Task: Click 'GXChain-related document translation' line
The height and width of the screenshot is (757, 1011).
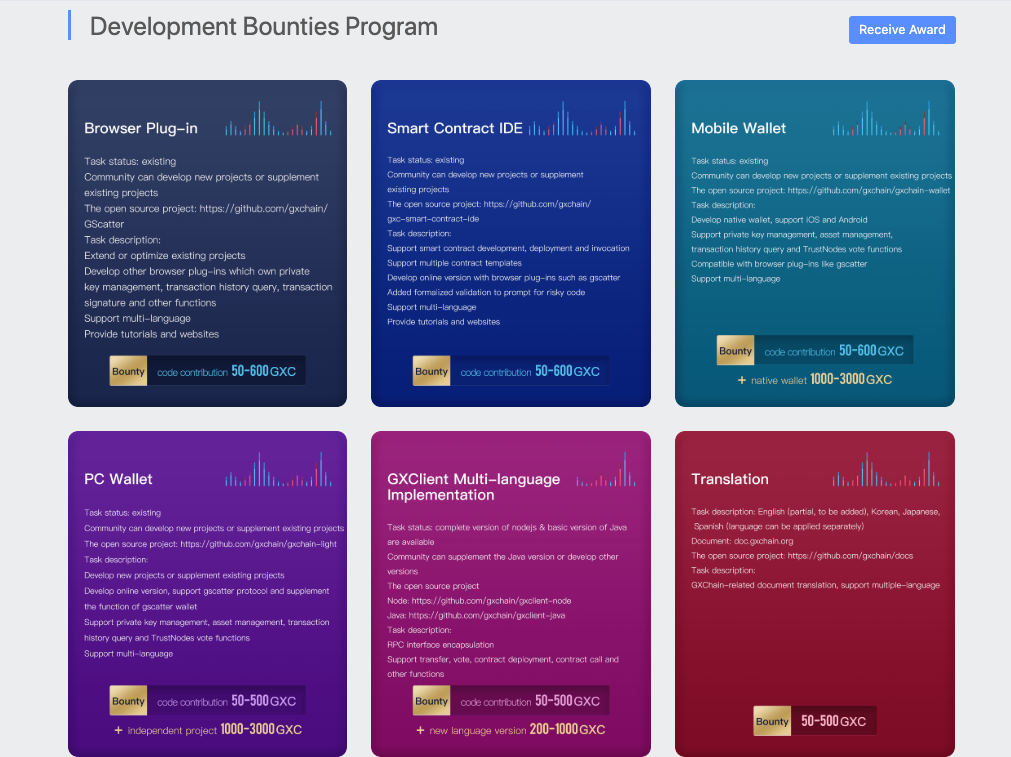Action: point(816,585)
